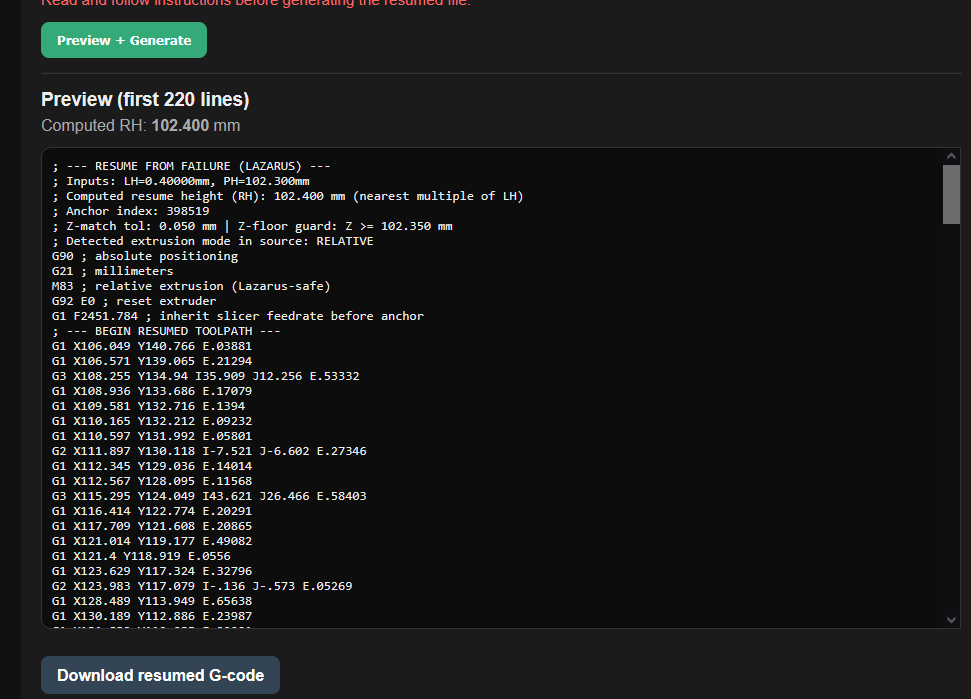Download the resumed G-code file
971x699 pixels.
click(x=160, y=675)
